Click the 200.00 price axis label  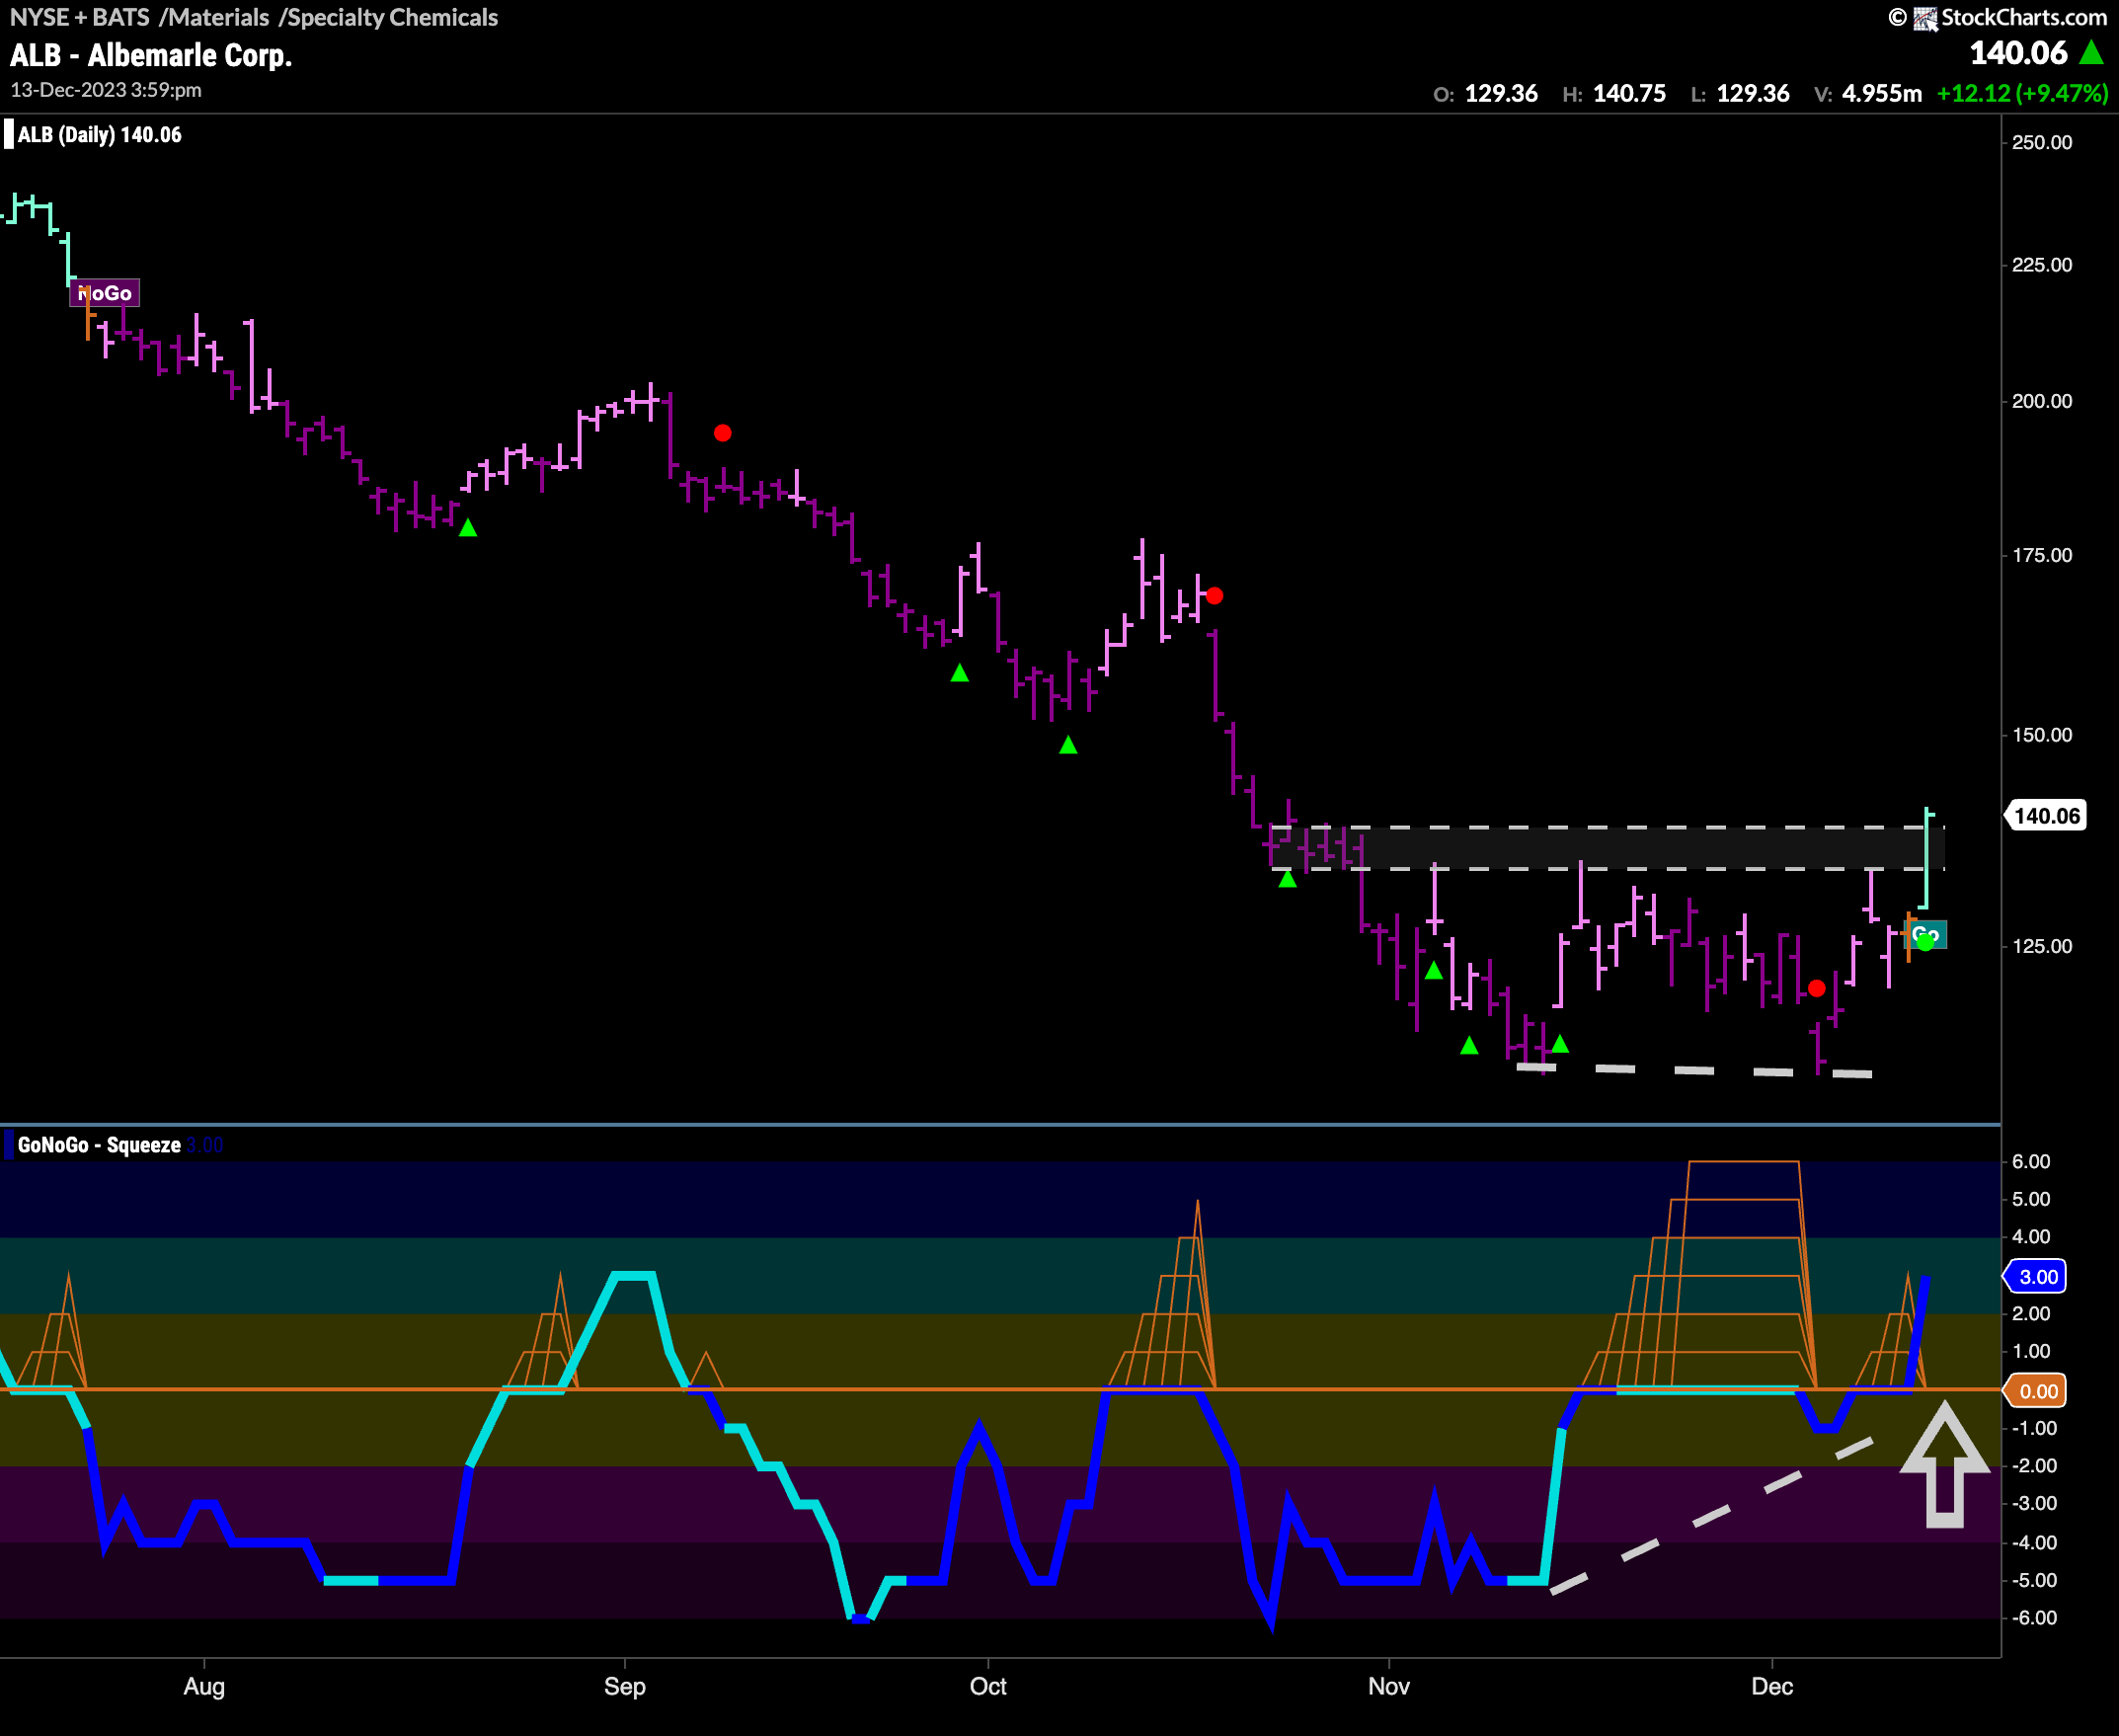pos(2042,401)
